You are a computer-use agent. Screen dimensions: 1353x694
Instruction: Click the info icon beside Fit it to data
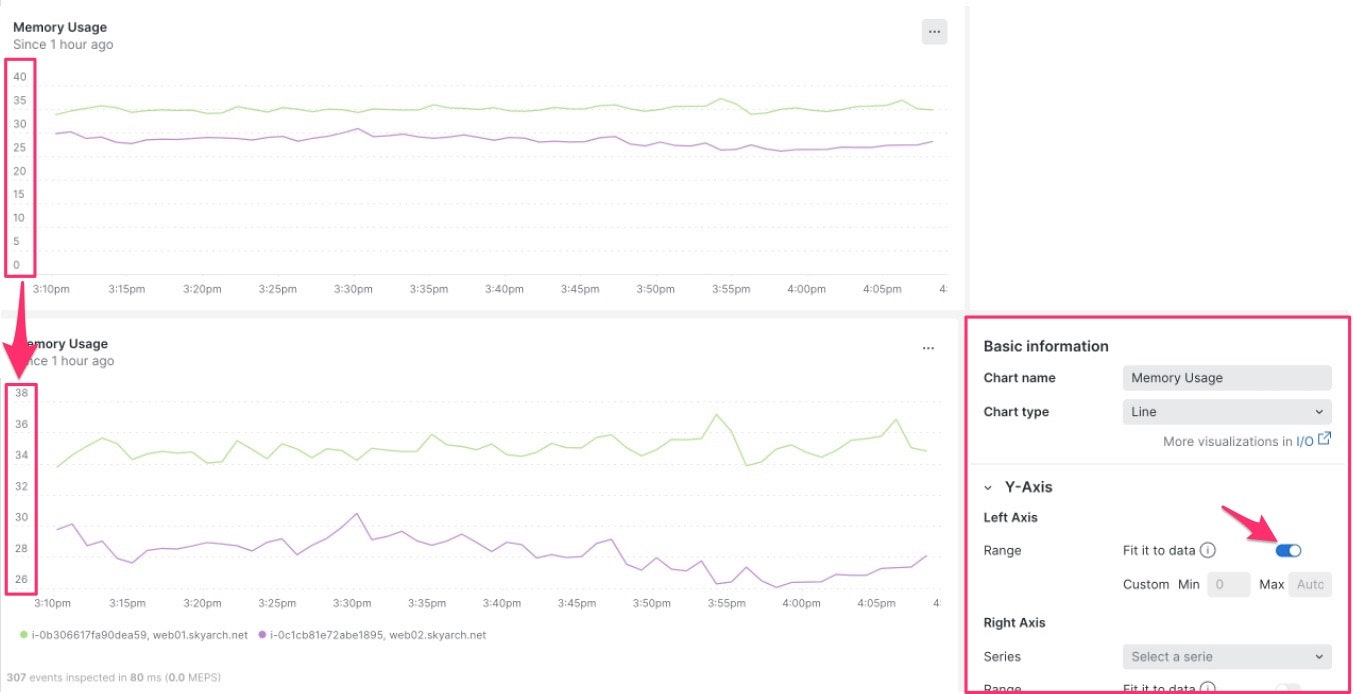click(x=1208, y=550)
